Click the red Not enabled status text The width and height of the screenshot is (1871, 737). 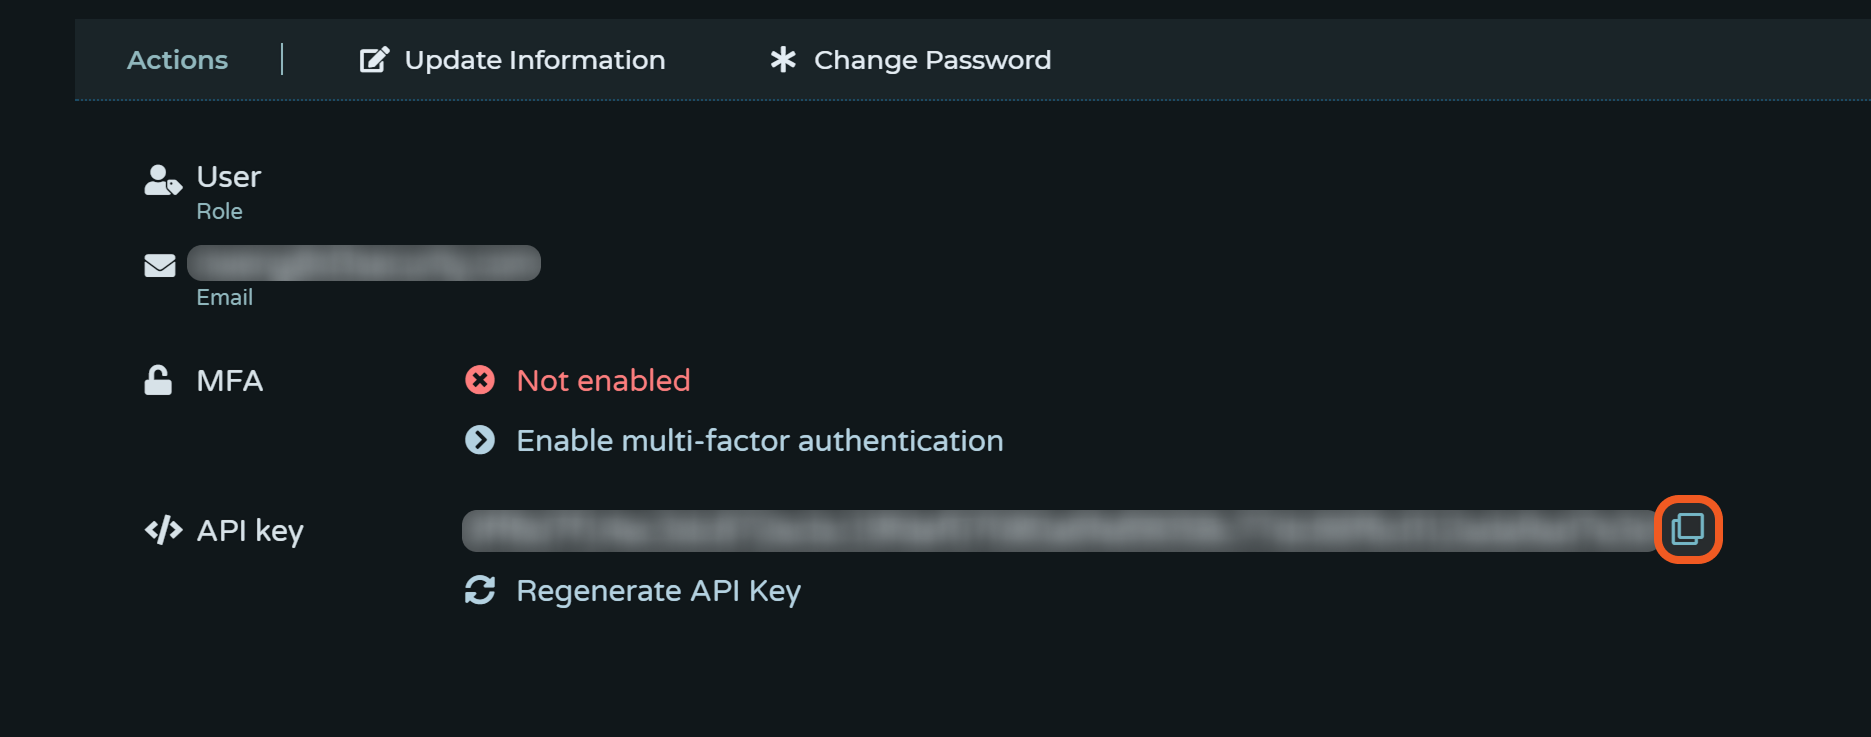(603, 380)
